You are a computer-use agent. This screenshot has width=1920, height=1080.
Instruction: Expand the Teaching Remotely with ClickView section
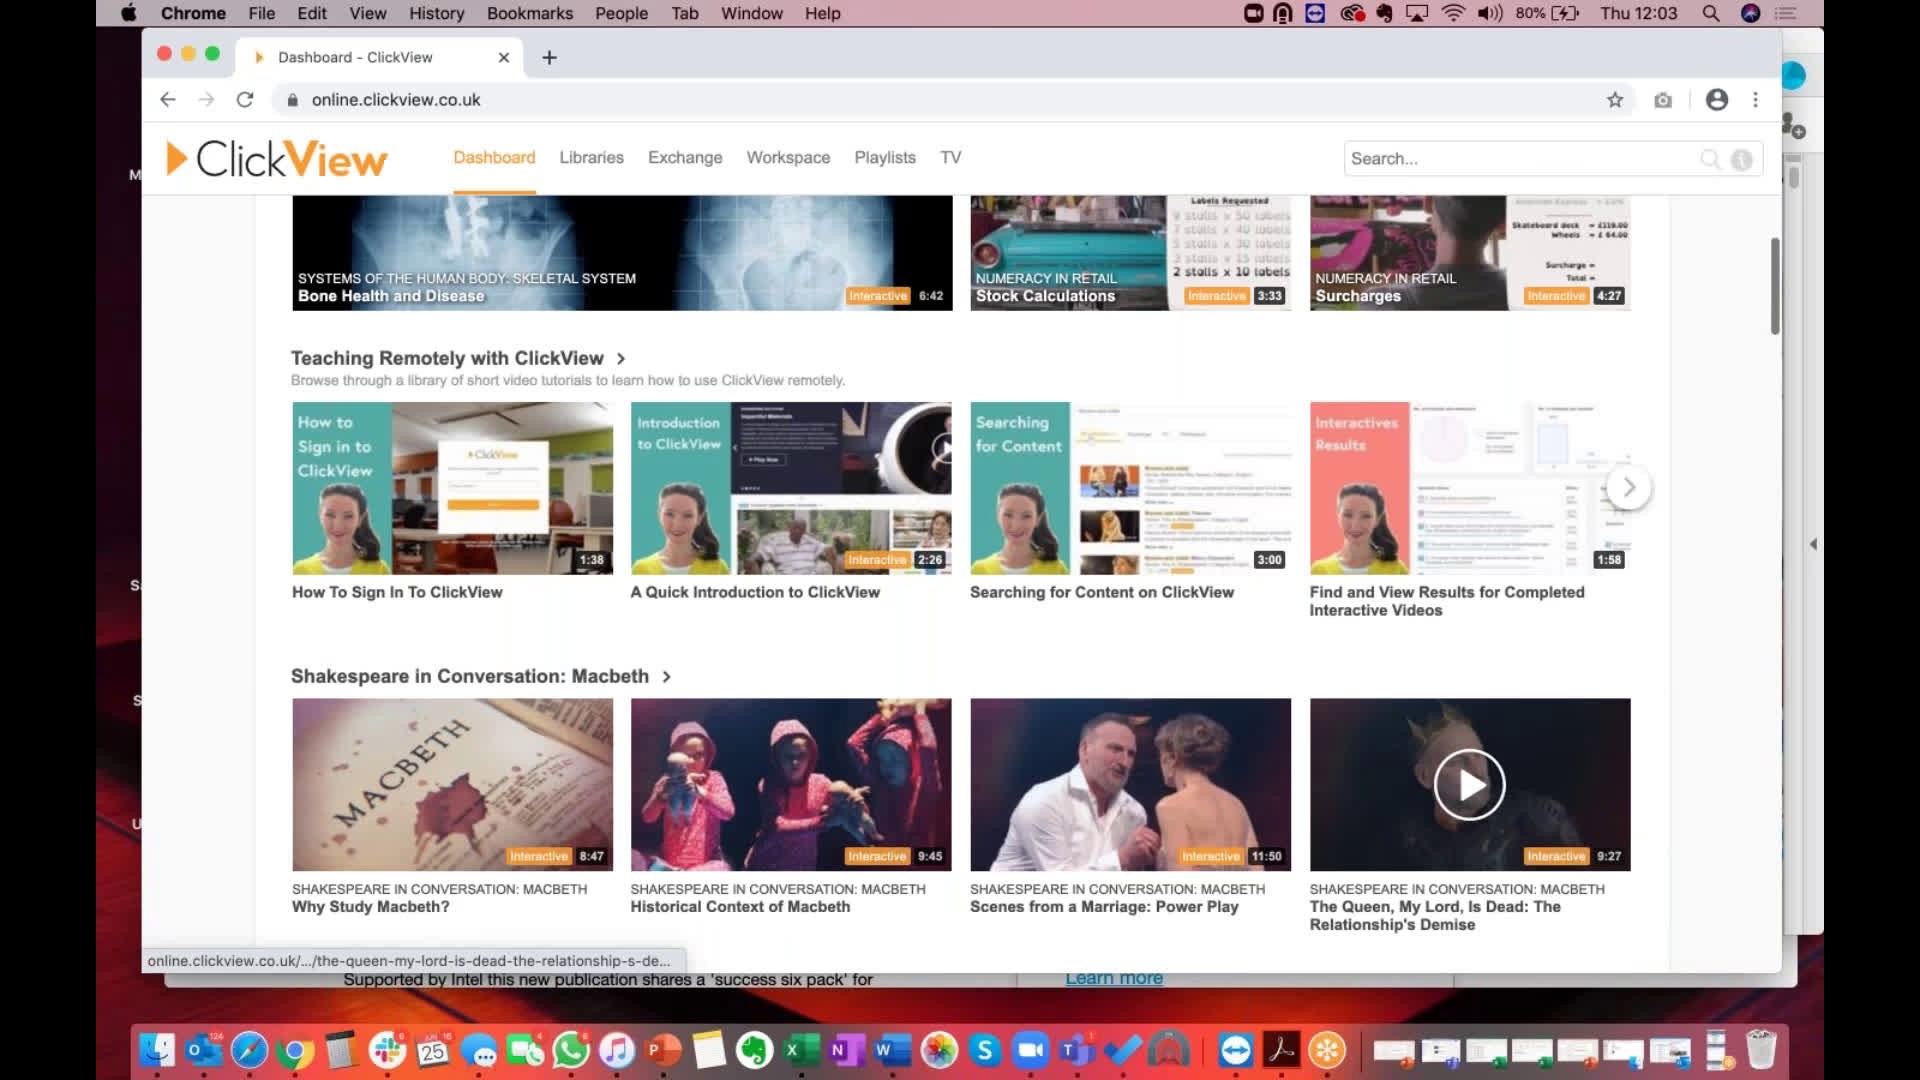tap(620, 358)
